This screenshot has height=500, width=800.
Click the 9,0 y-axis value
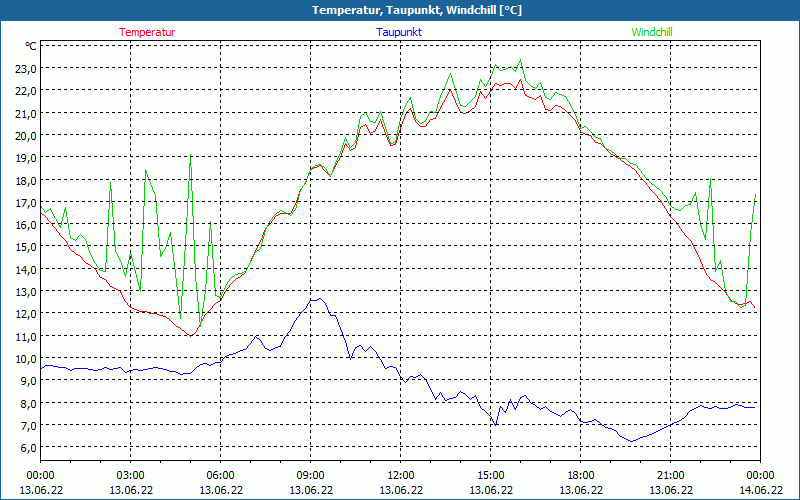point(28,381)
